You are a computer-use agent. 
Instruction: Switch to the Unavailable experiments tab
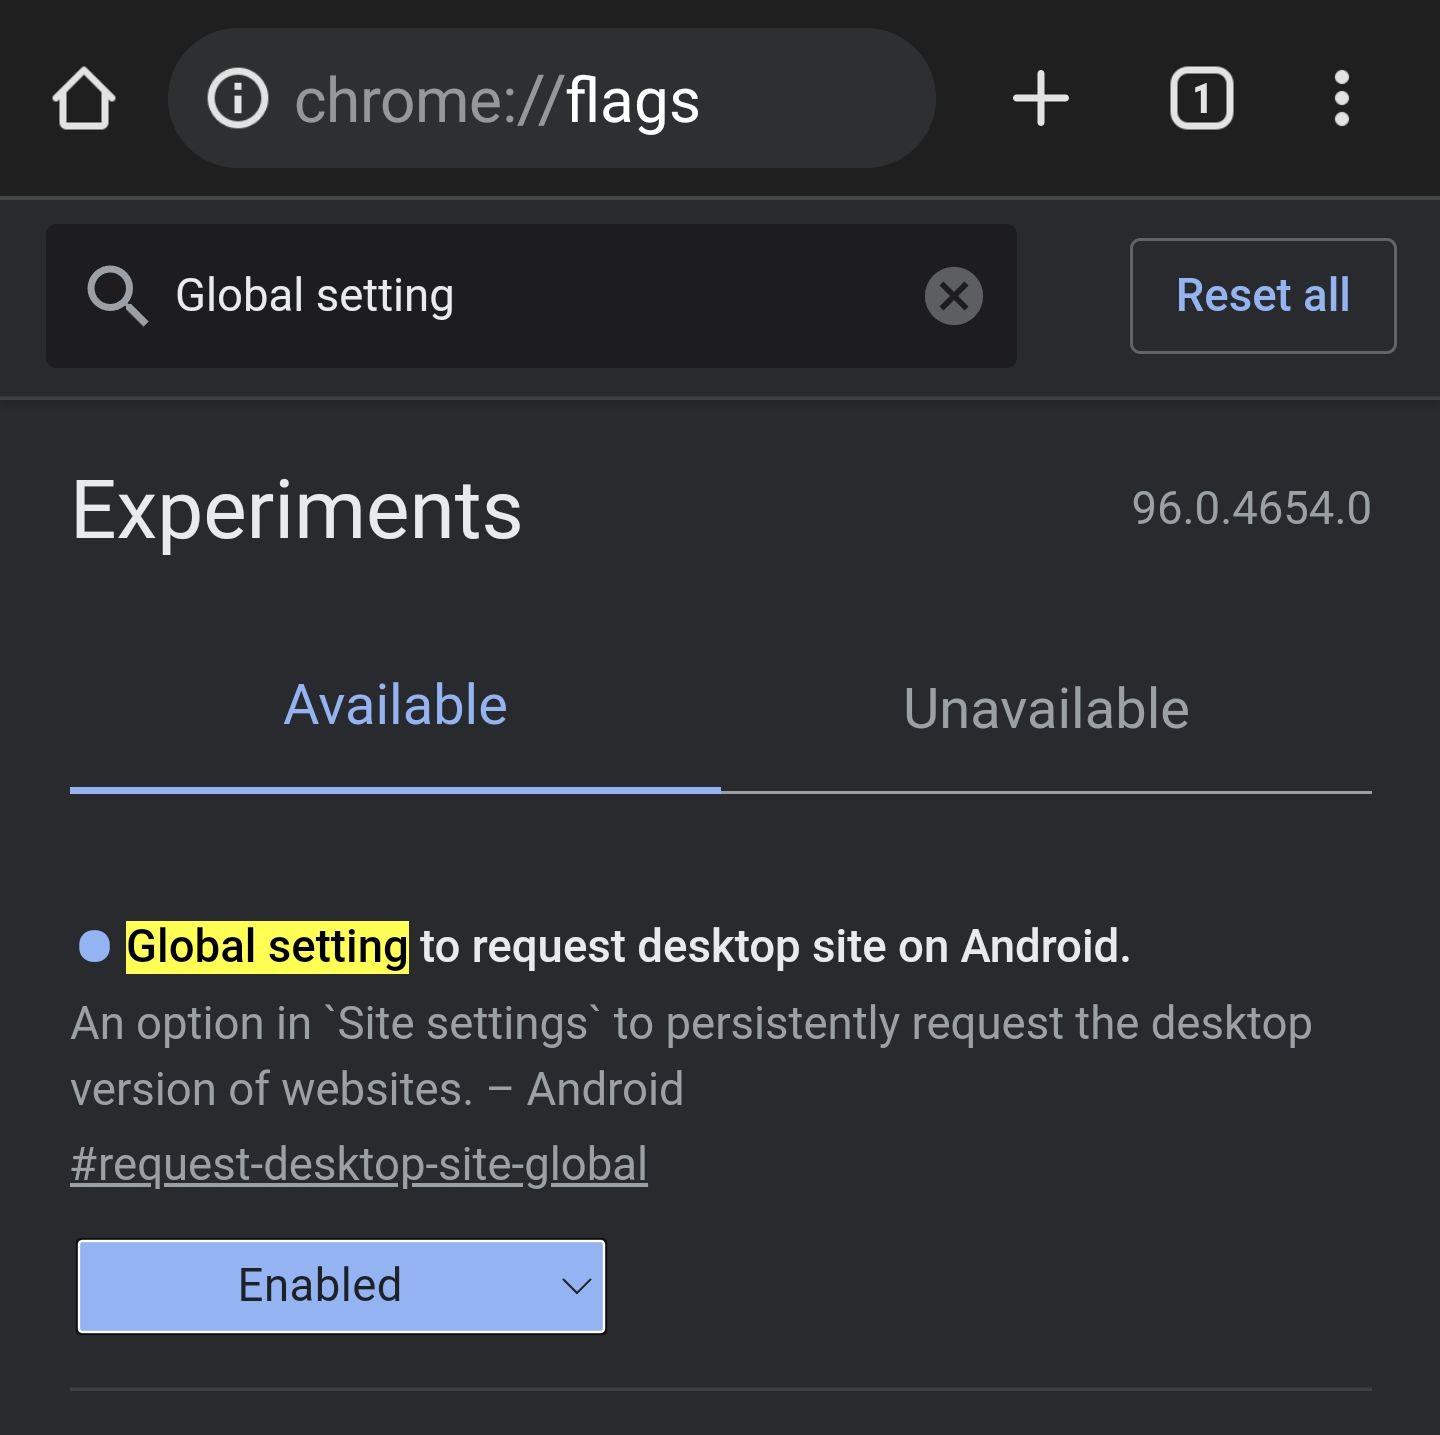click(x=1044, y=708)
